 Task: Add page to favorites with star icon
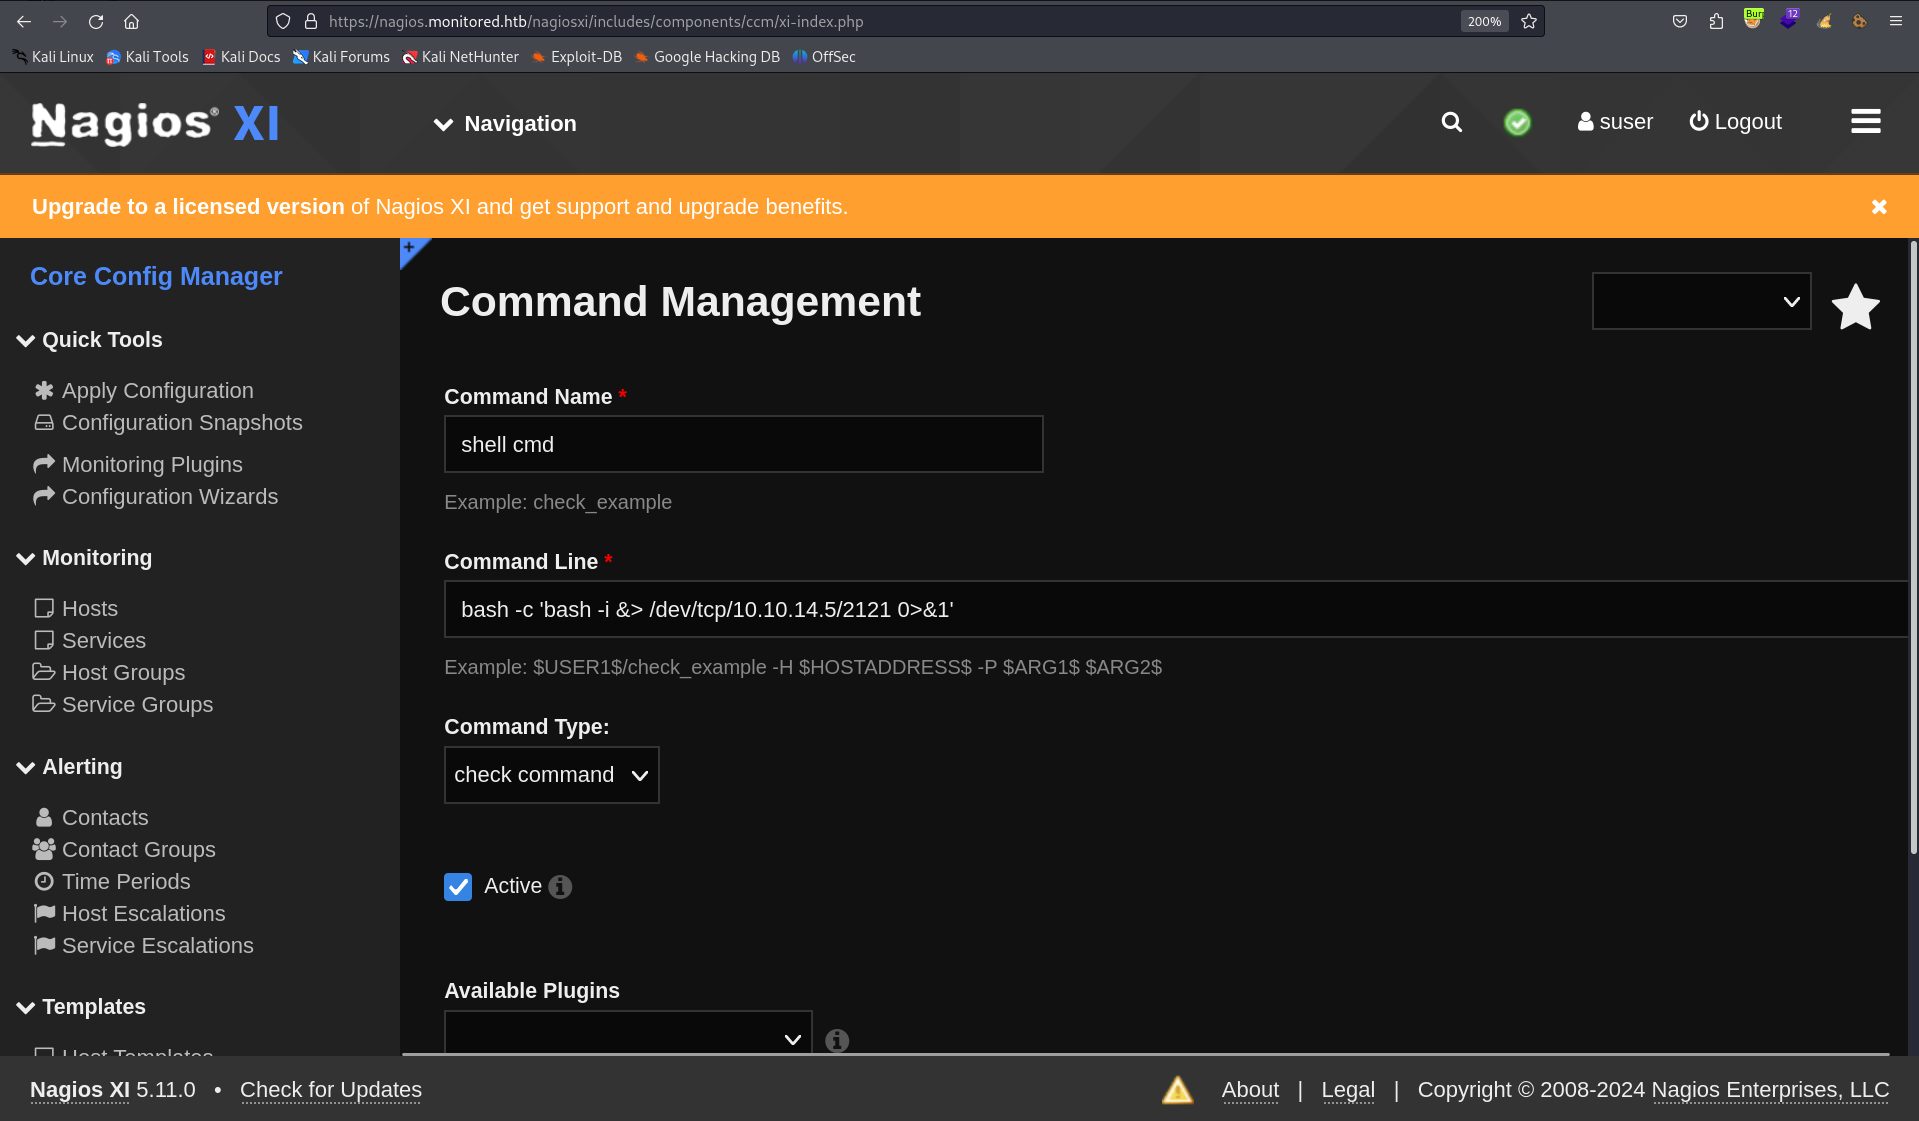coord(1856,306)
